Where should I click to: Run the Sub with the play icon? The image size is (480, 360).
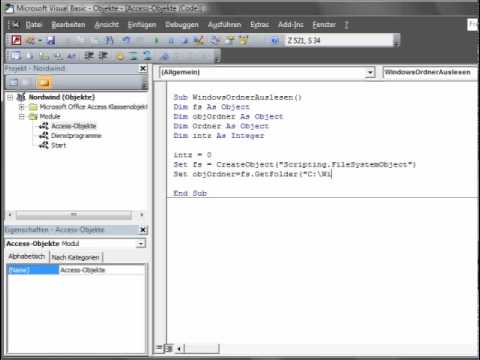156,41
